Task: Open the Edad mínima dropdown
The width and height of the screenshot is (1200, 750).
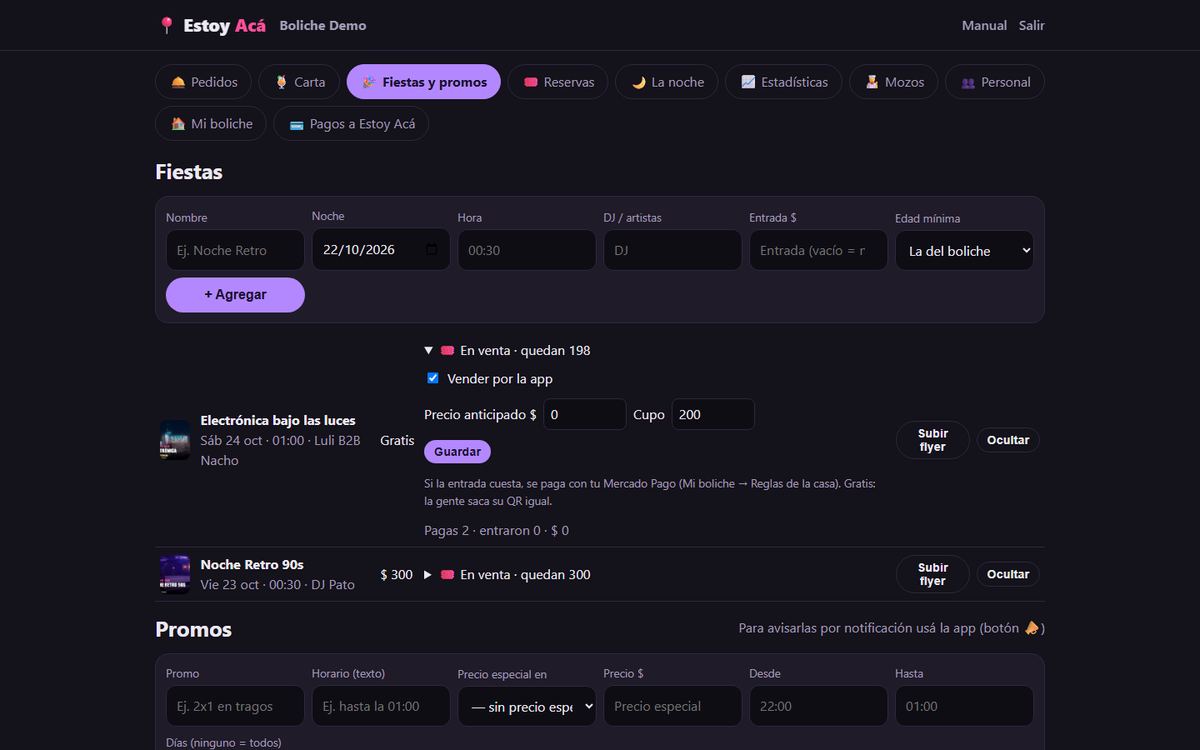Action: coord(964,251)
